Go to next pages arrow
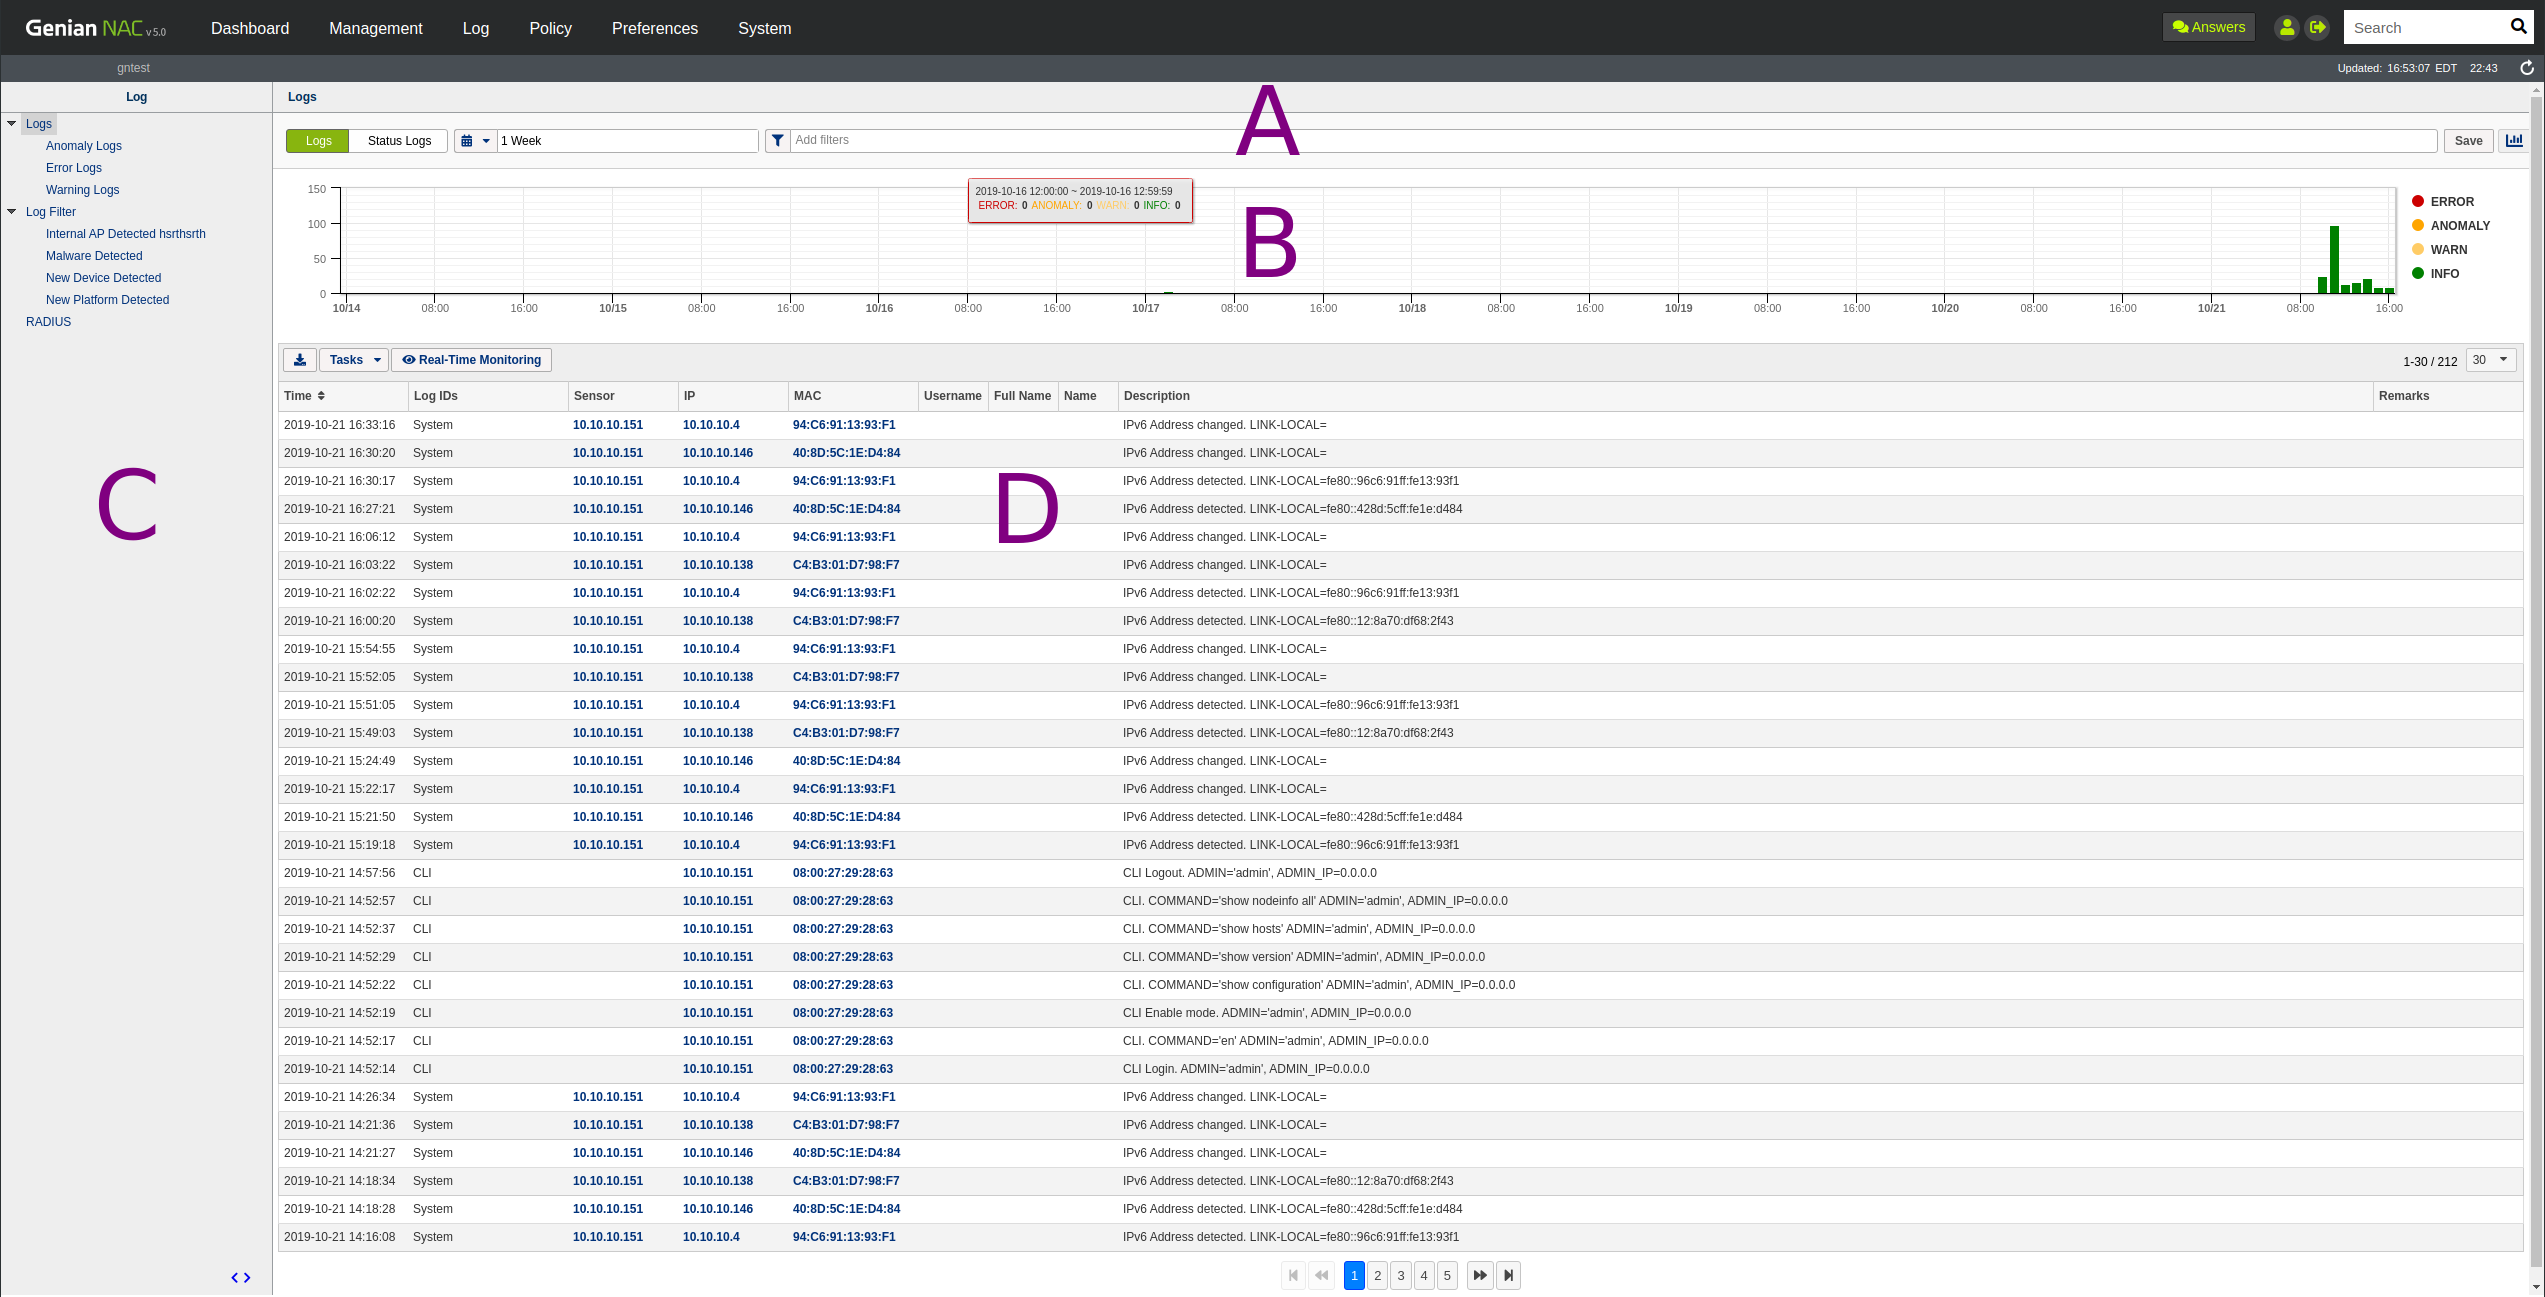Screen dimensions: 2545x1297 click(1480, 1275)
